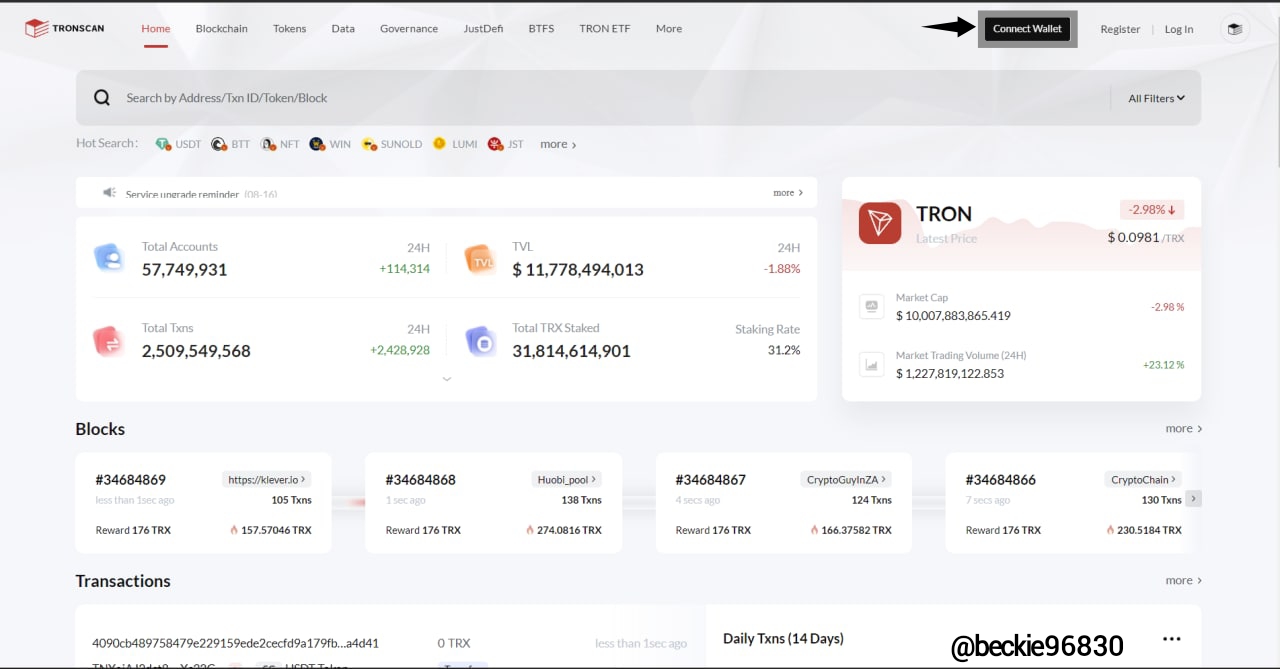This screenshot has width=1280, height=669.
Task: Click the Connect Wallet button
Action: (x=1027, y=29)
